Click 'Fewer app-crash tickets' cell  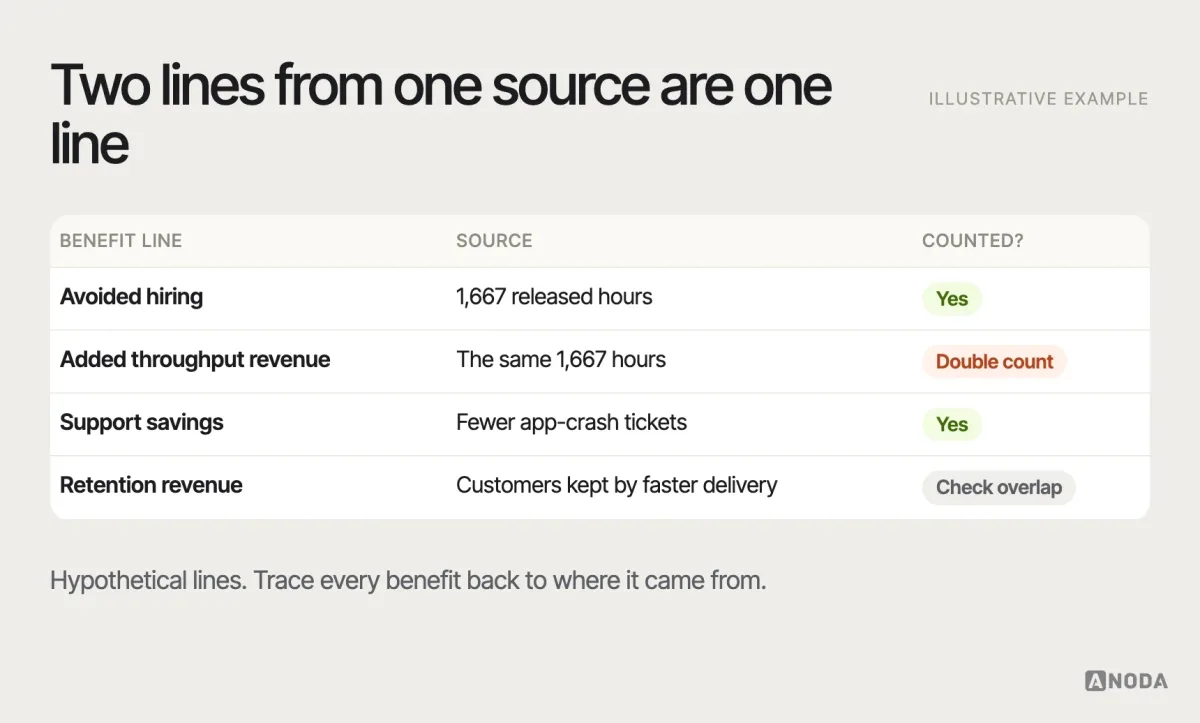(572, 422)
